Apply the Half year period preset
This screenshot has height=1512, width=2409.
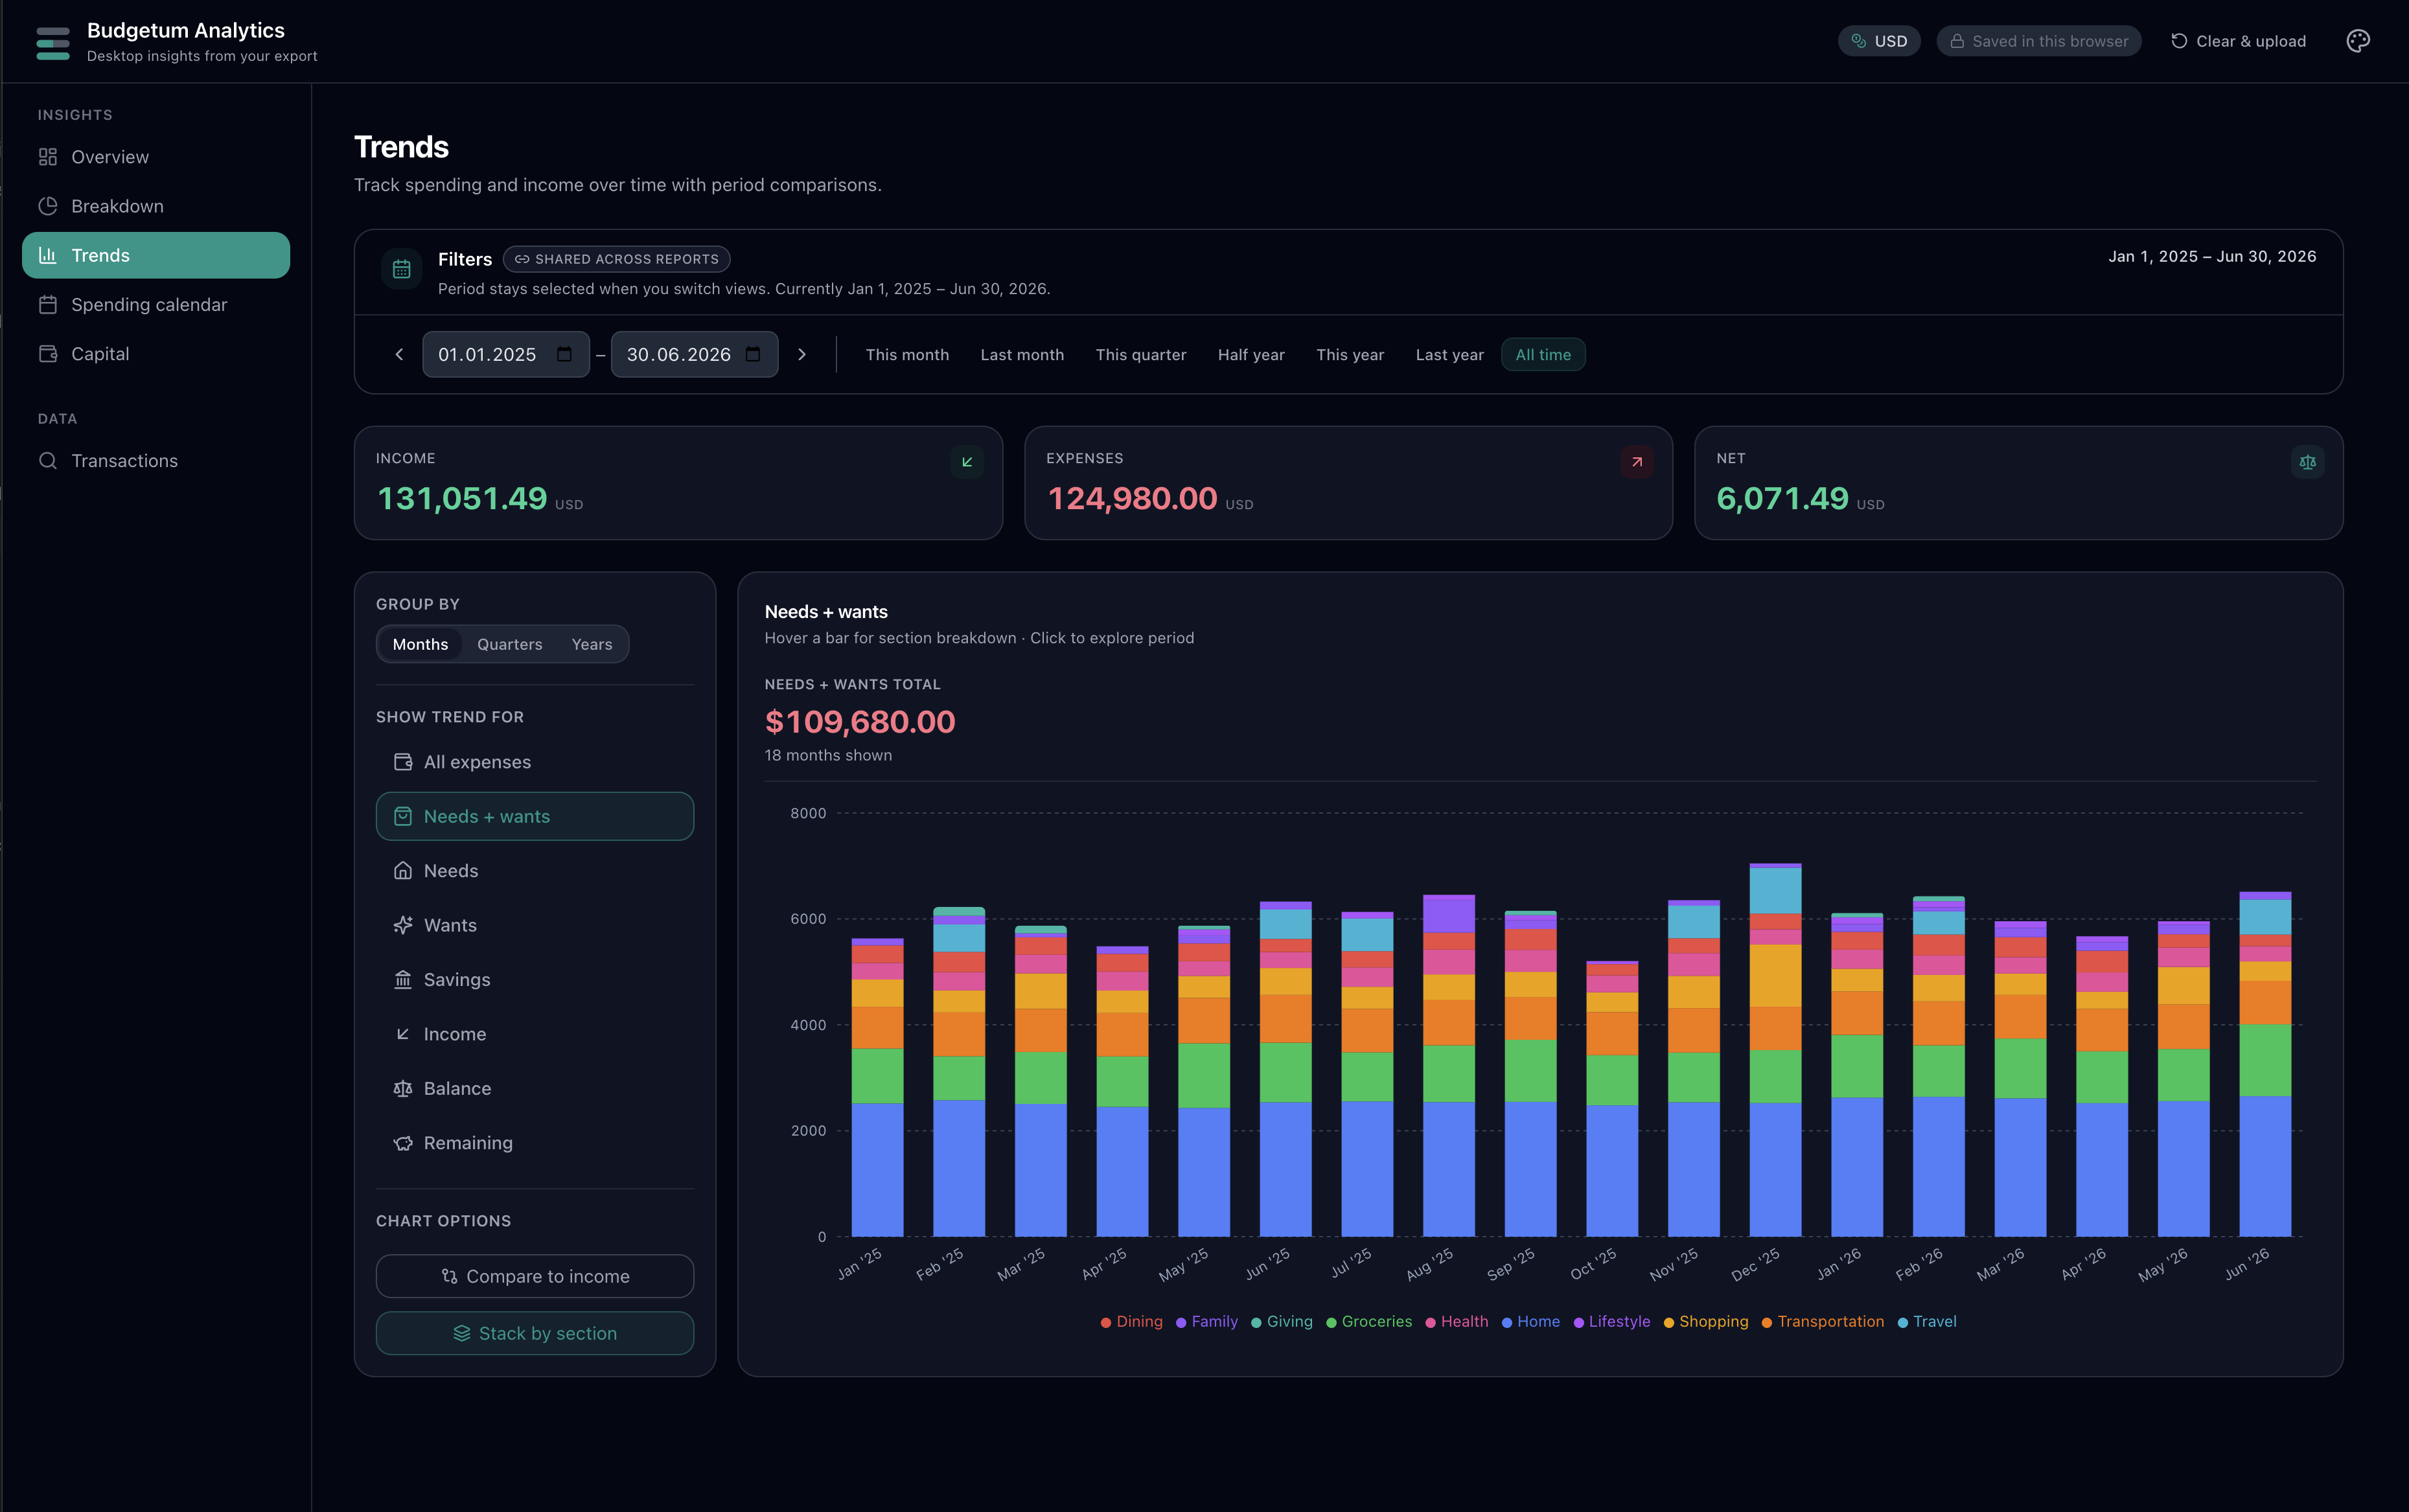tap(1251, 354)
